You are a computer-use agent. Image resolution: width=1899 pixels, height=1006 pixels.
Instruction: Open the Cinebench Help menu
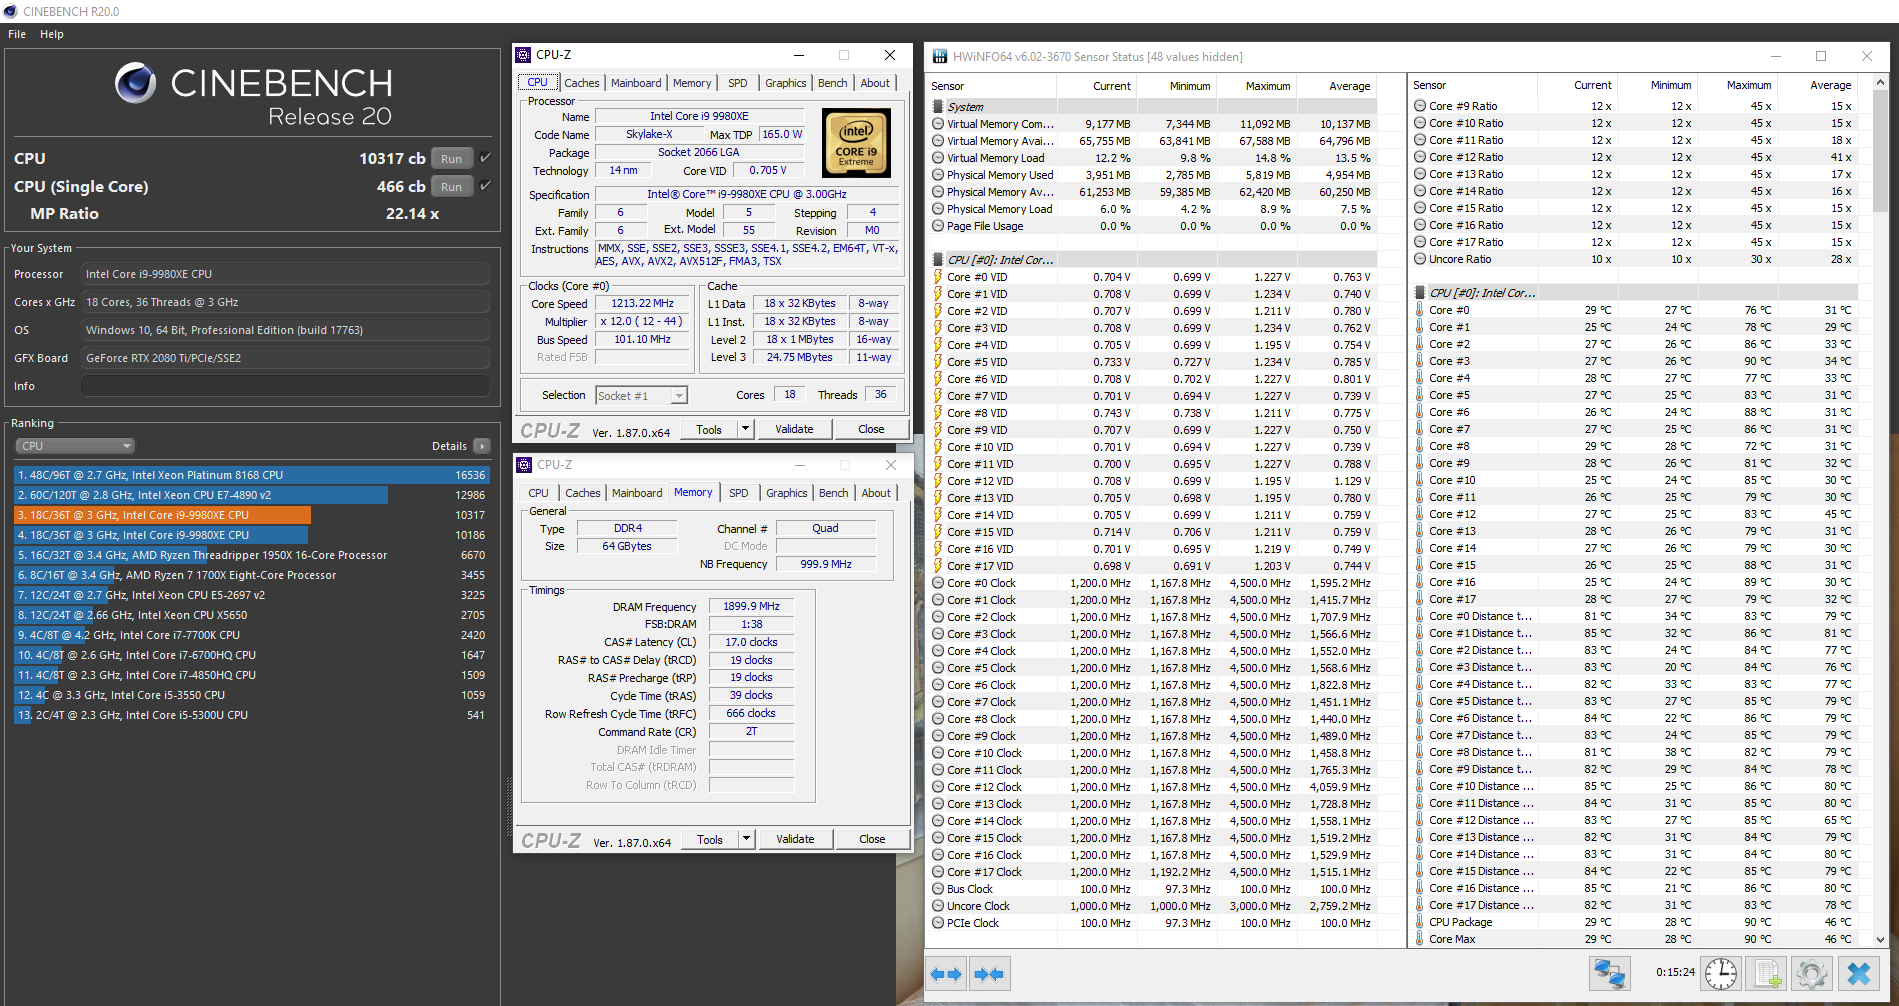coord(52,34)
